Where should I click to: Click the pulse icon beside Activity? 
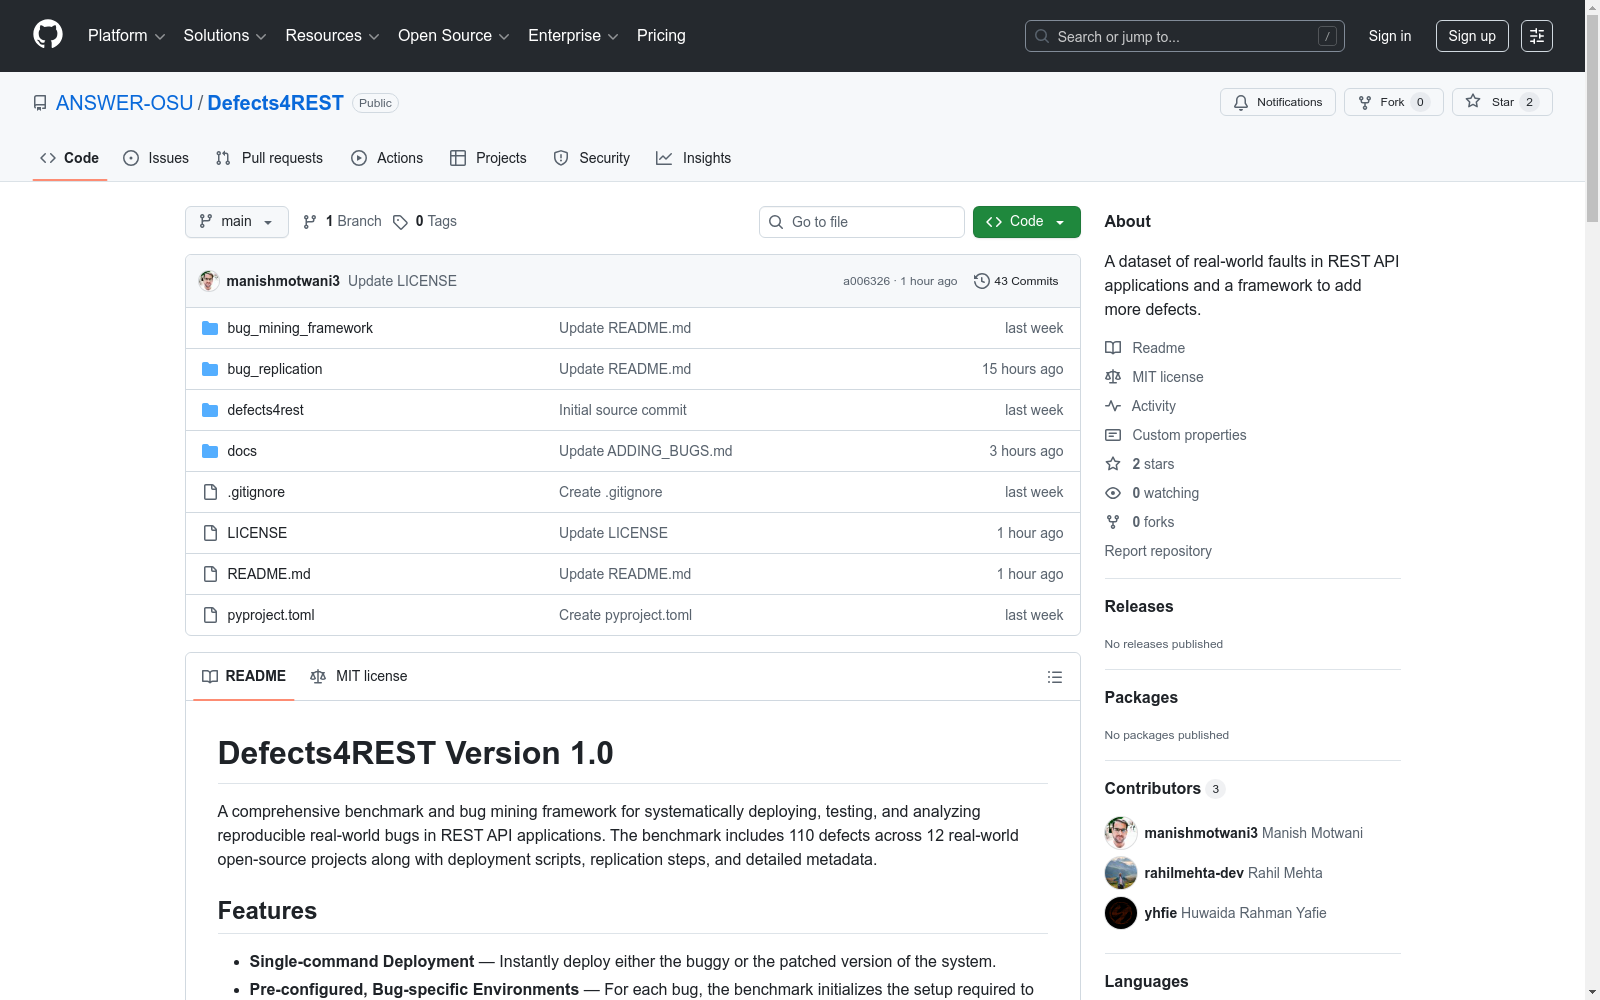[1113, 406]
